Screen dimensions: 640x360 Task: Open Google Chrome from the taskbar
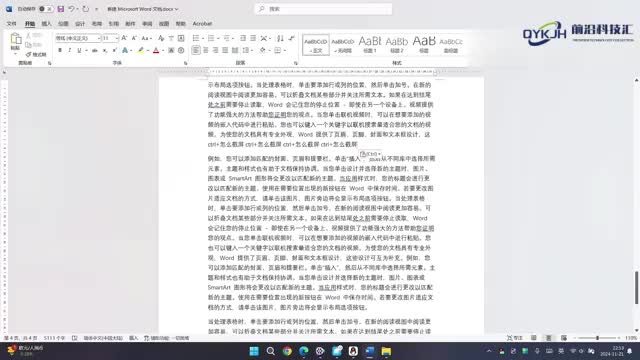[x=287, y=351]
